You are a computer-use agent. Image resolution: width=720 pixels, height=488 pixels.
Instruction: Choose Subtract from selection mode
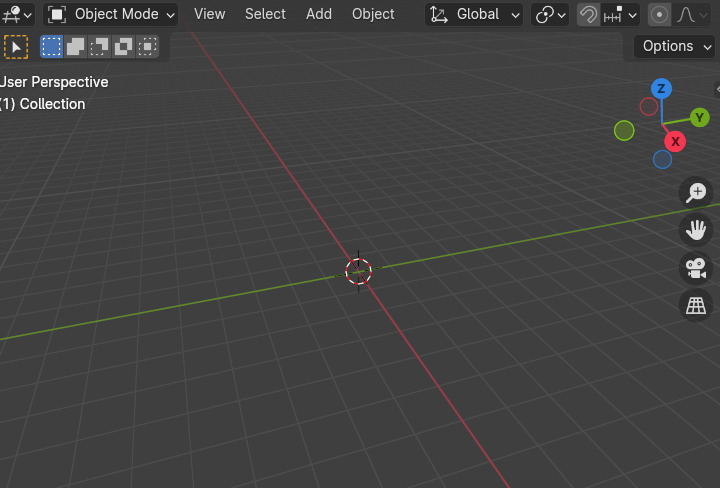point(99,46)
